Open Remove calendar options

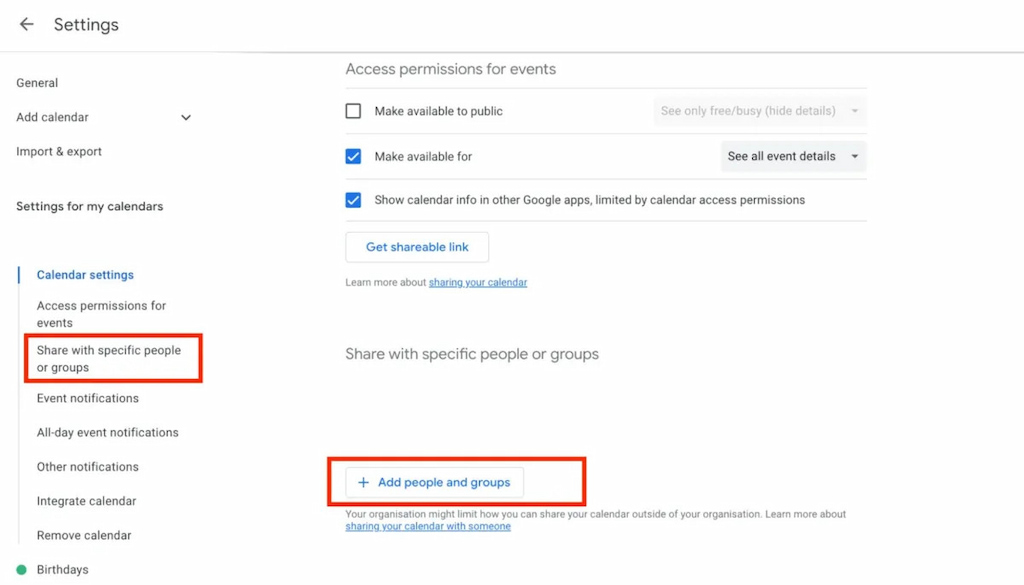pyautogui.click(x=84, y=535)
